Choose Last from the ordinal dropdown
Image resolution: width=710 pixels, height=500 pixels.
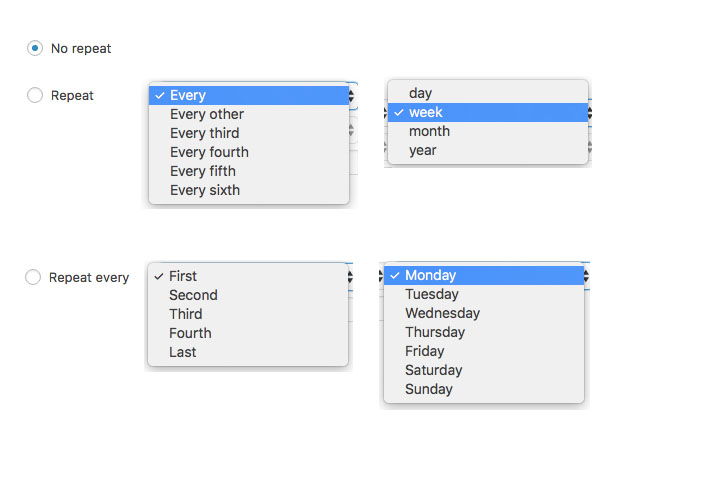(x=183, y=352)
